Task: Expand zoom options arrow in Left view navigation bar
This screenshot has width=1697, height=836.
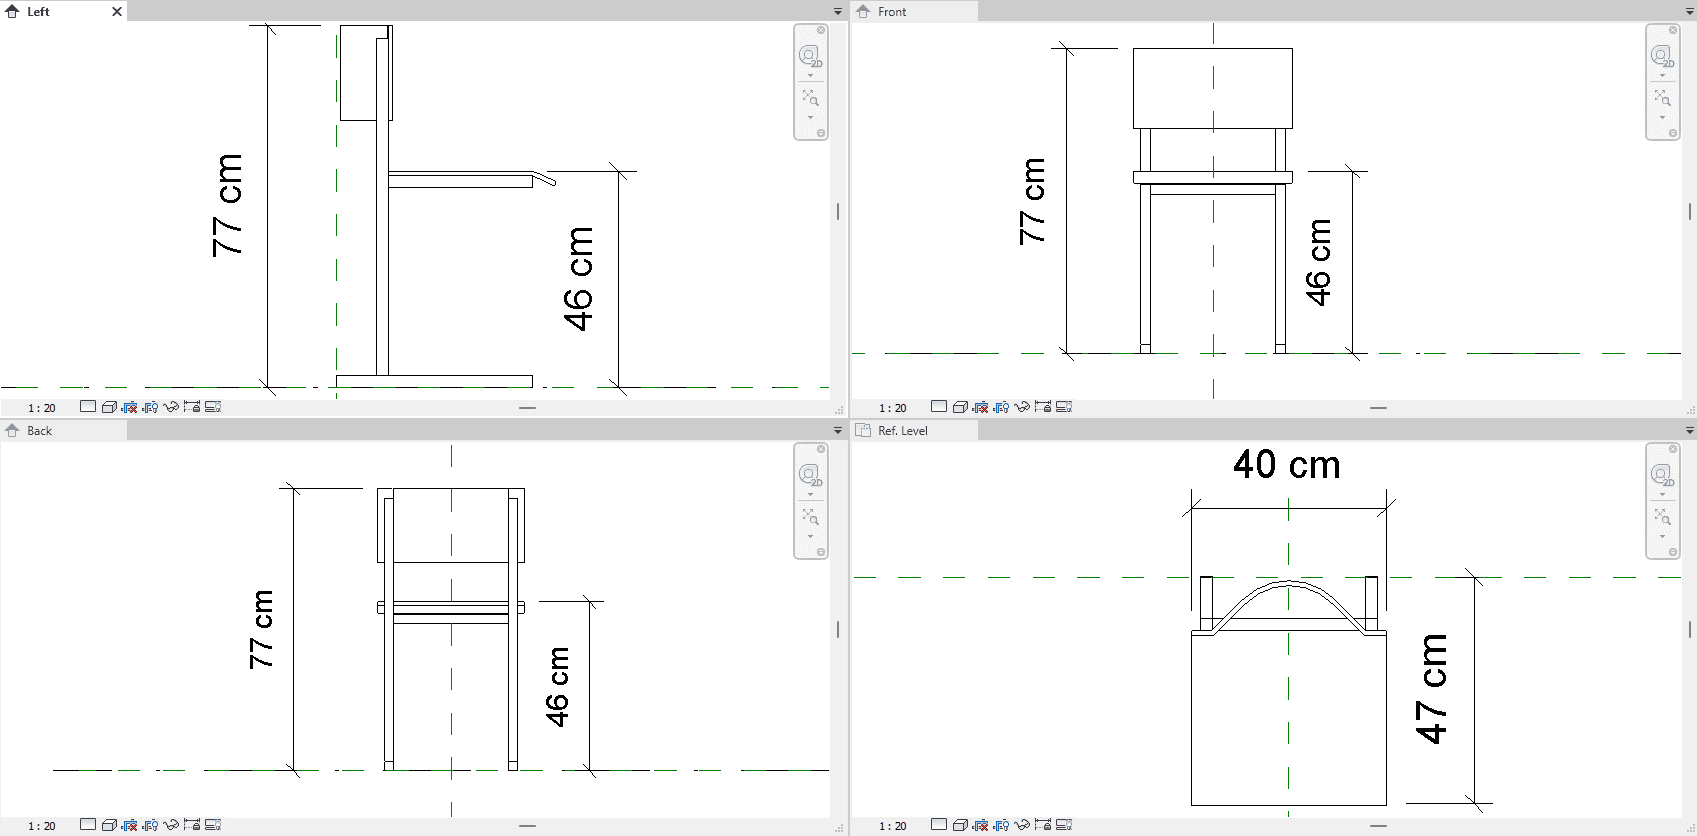Action: (x=810, y=118)
